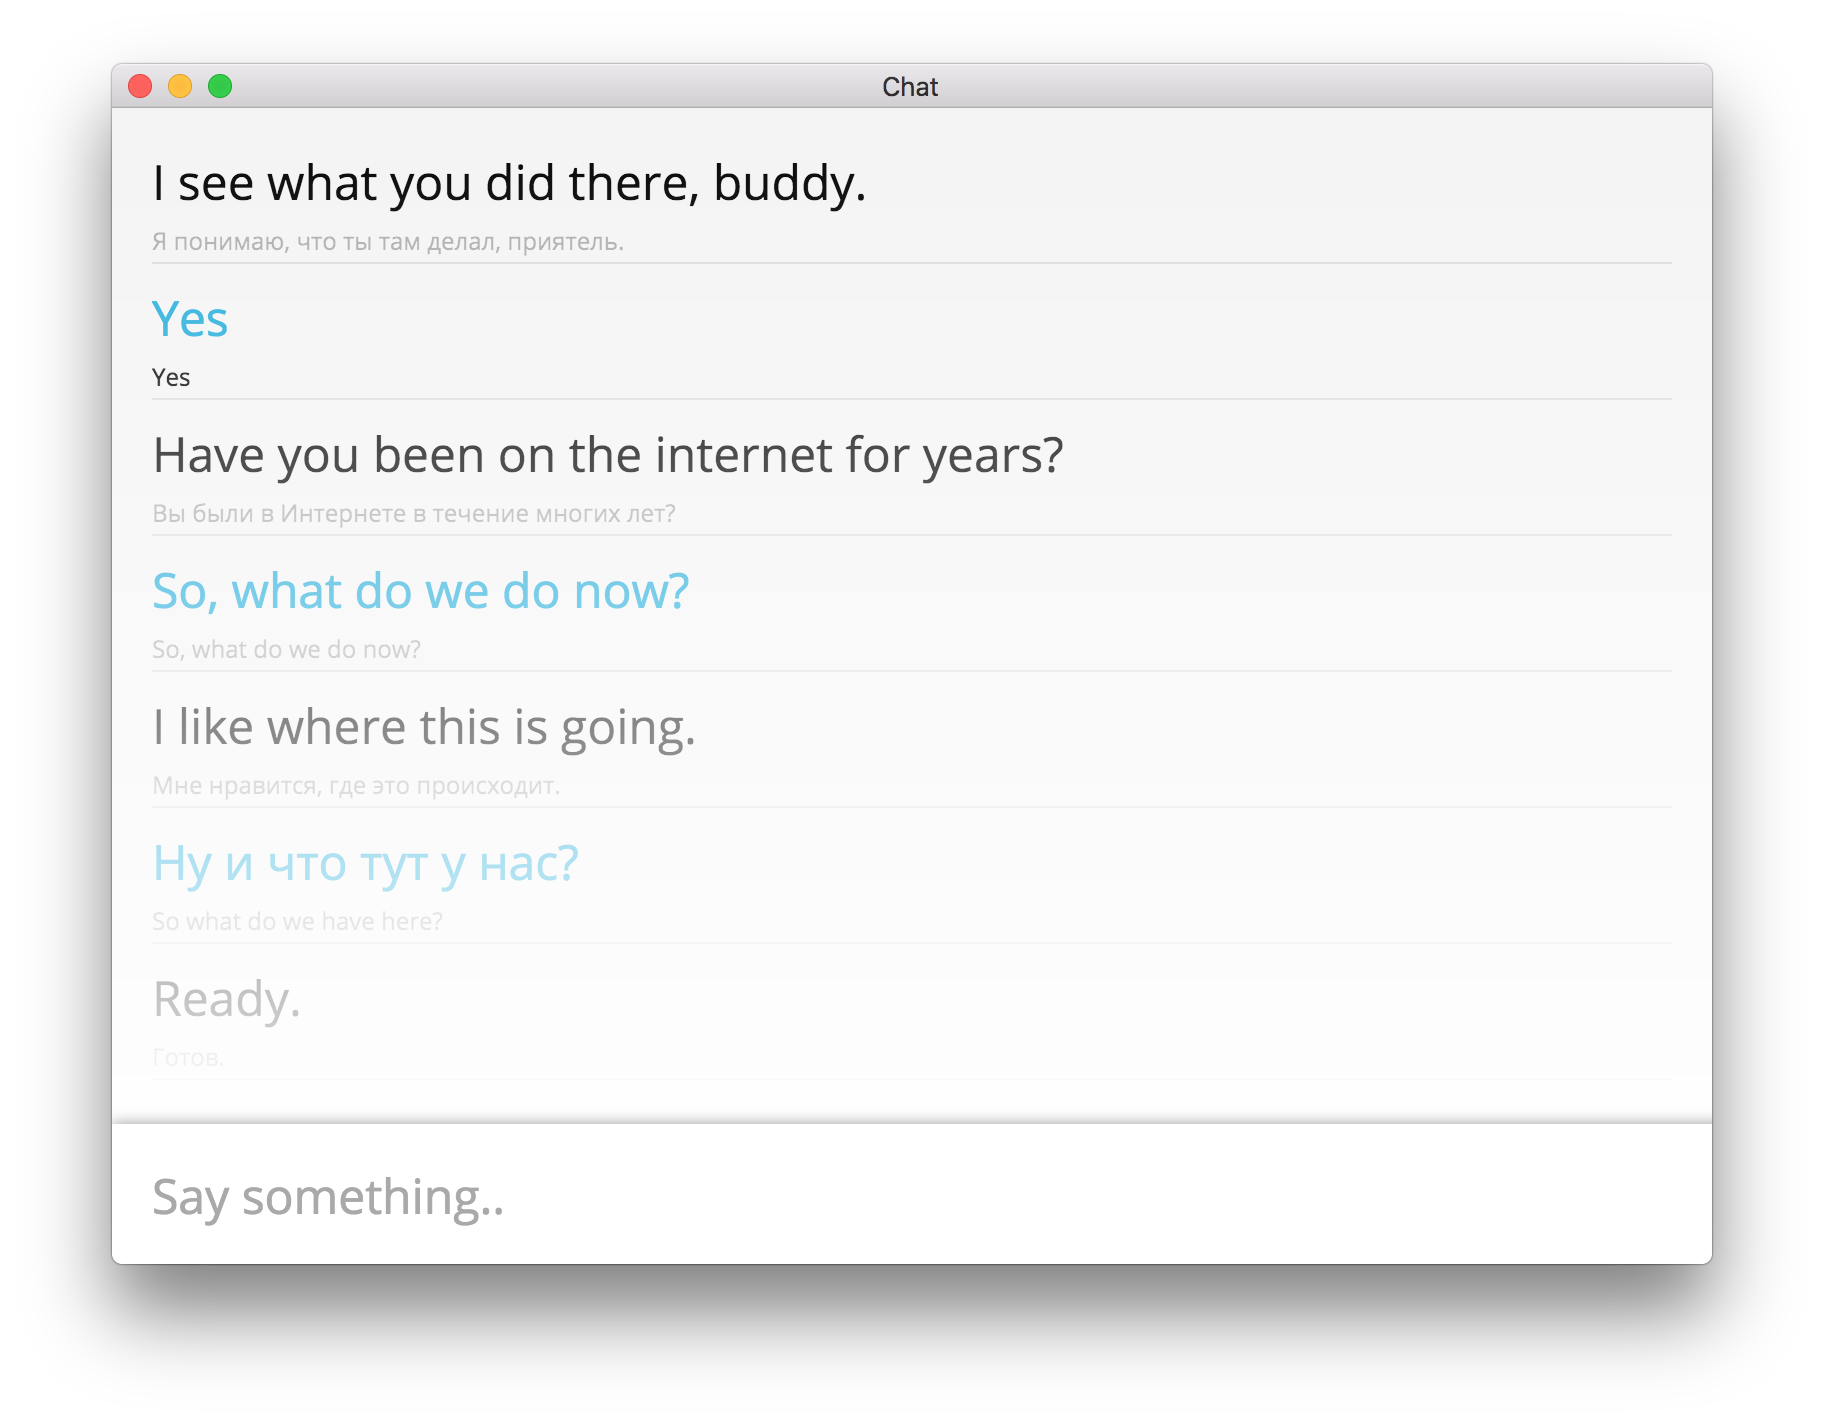Select the 'I see what you did there, buddy.' message
Screen dimensions: 1824x1424
pos(509,184)
